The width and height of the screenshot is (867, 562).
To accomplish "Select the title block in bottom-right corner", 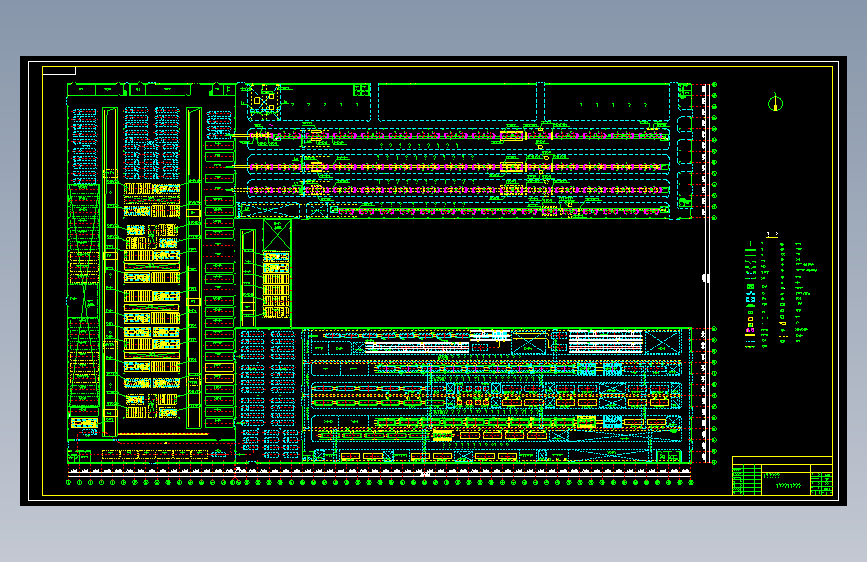I will [x=782, y=476].
